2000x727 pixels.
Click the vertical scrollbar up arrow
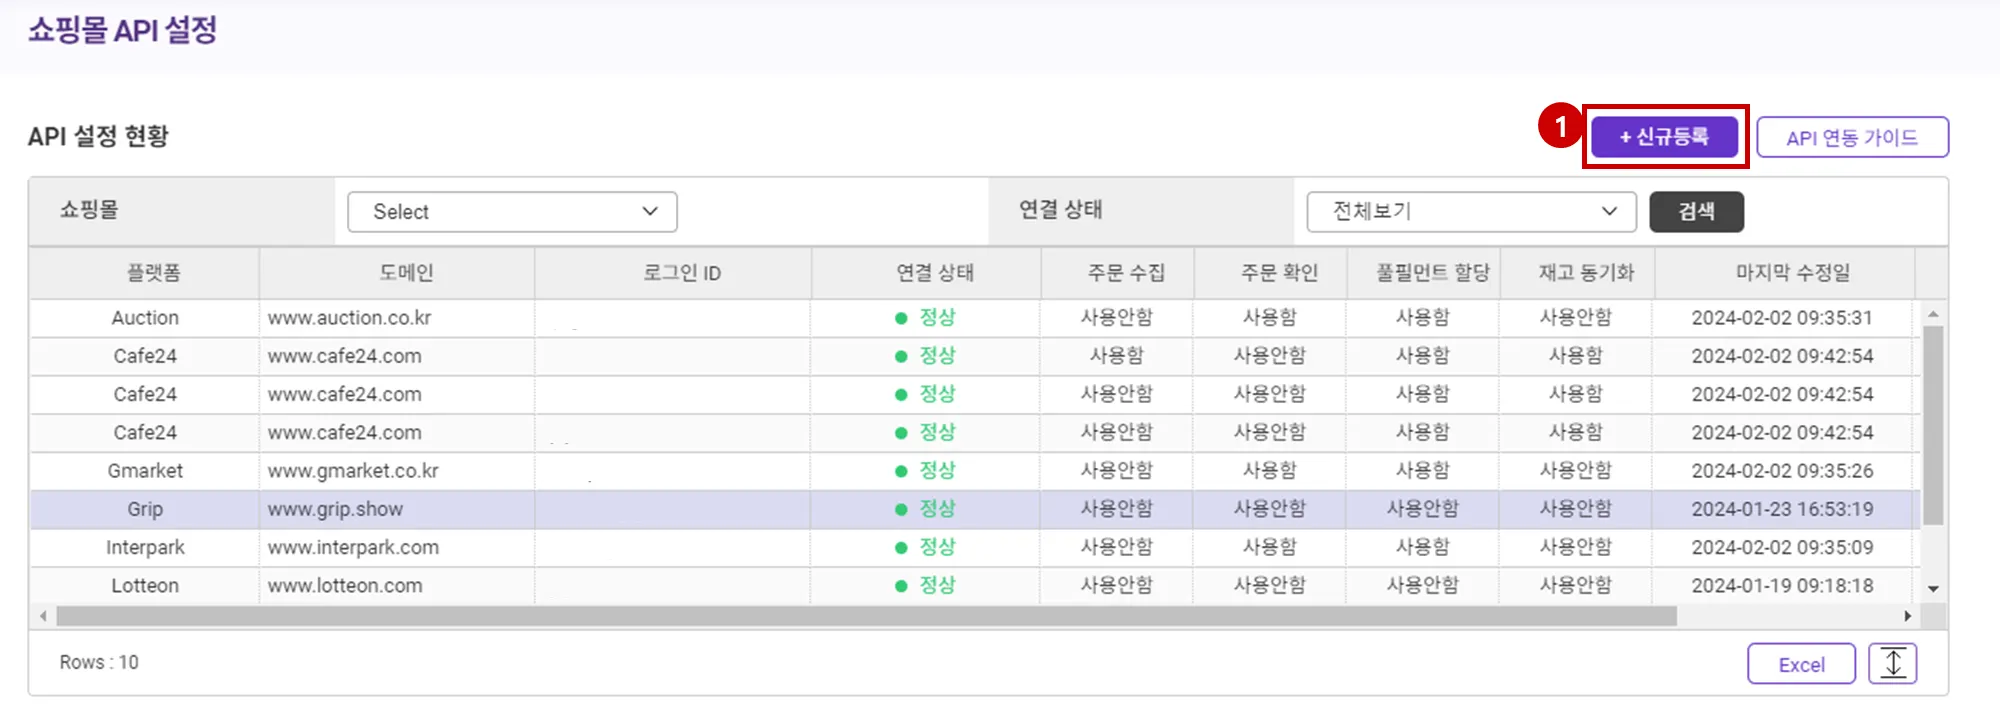1933,314
